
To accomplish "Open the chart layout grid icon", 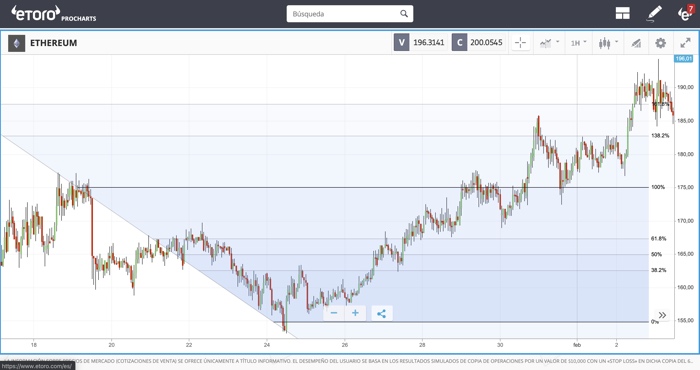I will [622, 13].
